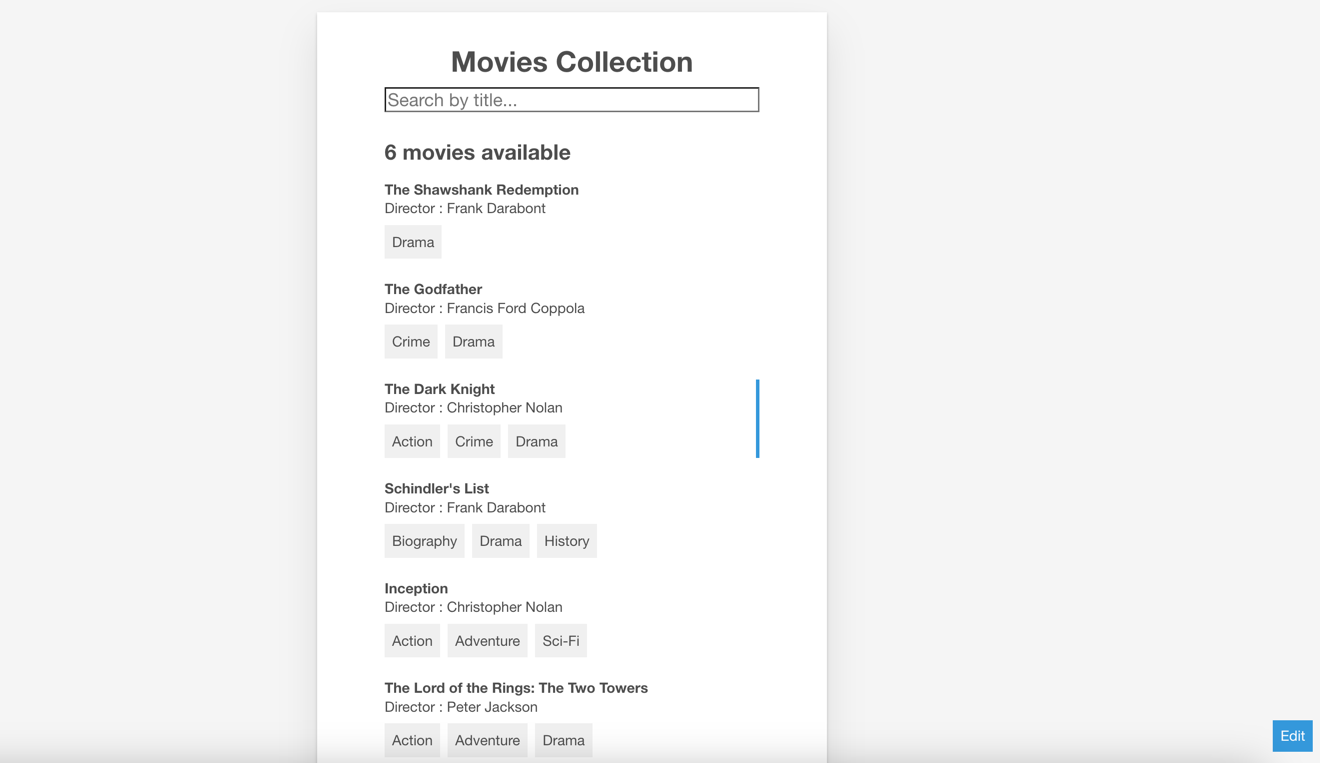Image resolution: width=1320 pixels, height=763 pixels.
Task: Click Director : Frank Darabont under Schindler's List
Action: pyautogui.click(x=465, y=508)
